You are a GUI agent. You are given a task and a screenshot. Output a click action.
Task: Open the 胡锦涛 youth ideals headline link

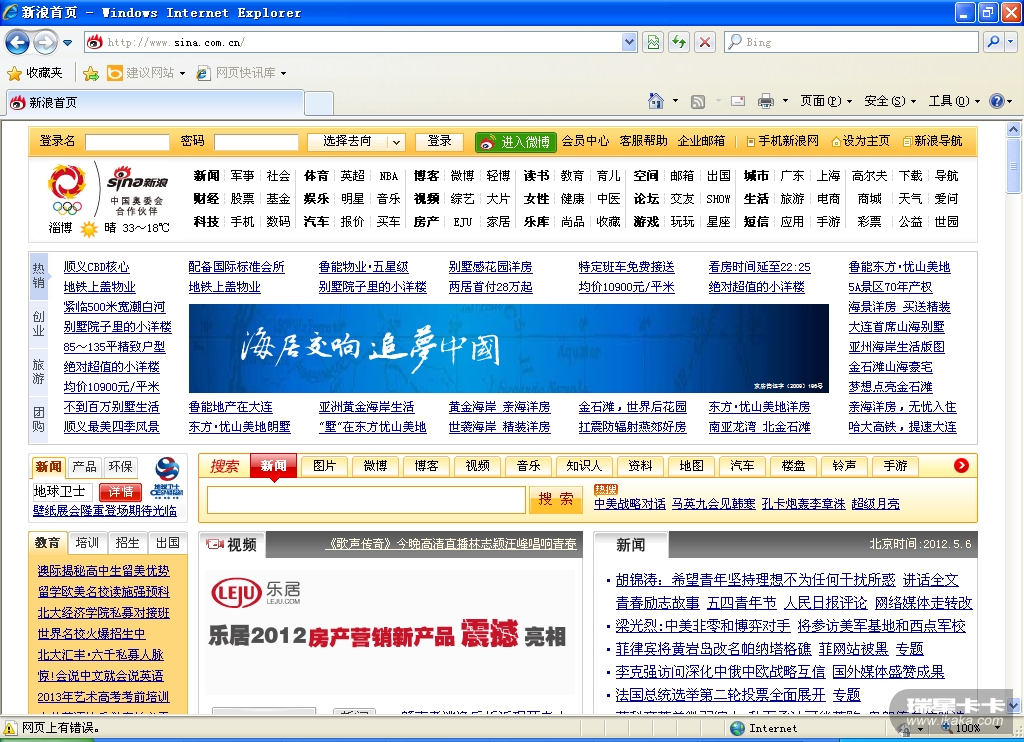[756, 579]
